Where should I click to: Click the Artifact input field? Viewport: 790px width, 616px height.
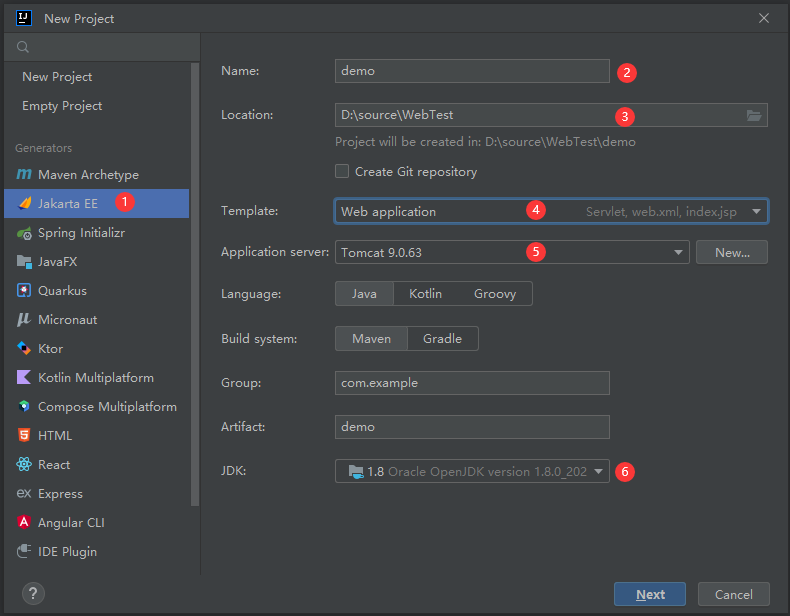click(472, 427)
